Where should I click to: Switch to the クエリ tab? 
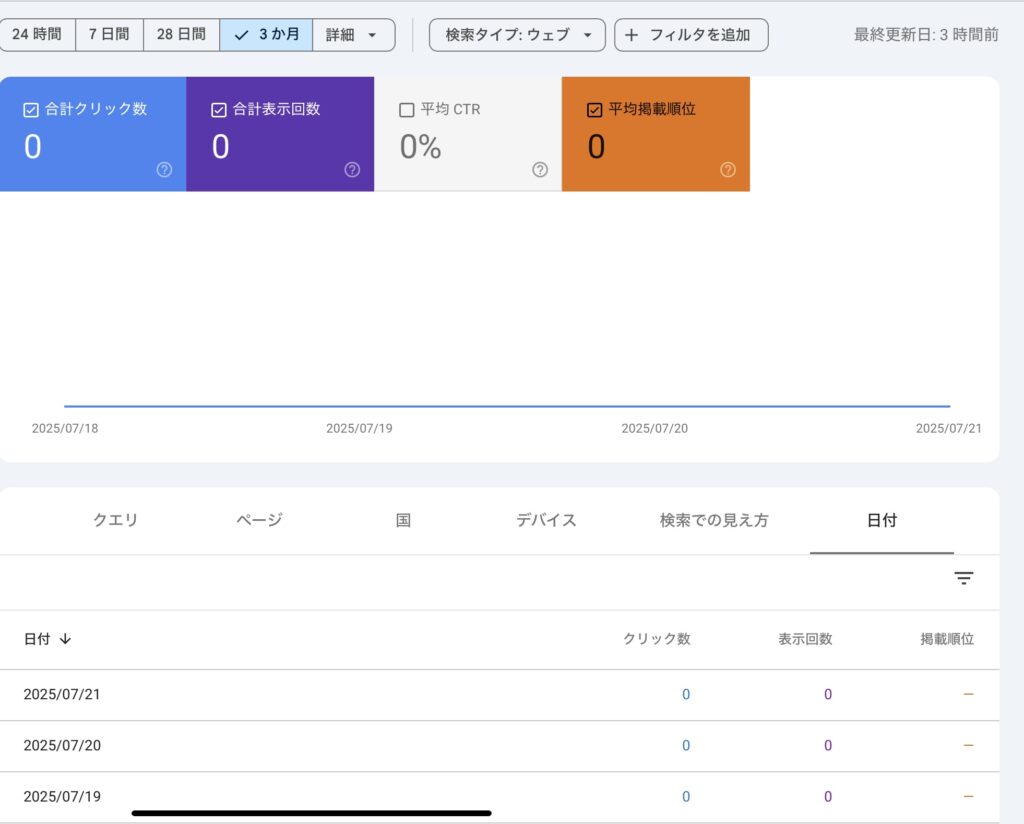tap(116, 520)
